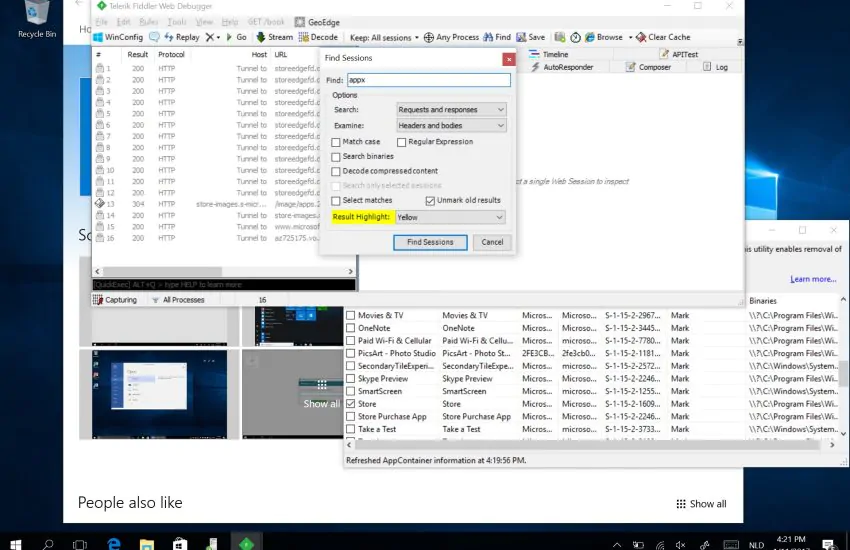
Task: Check Decode compressed content
Action: pos(336,171)
